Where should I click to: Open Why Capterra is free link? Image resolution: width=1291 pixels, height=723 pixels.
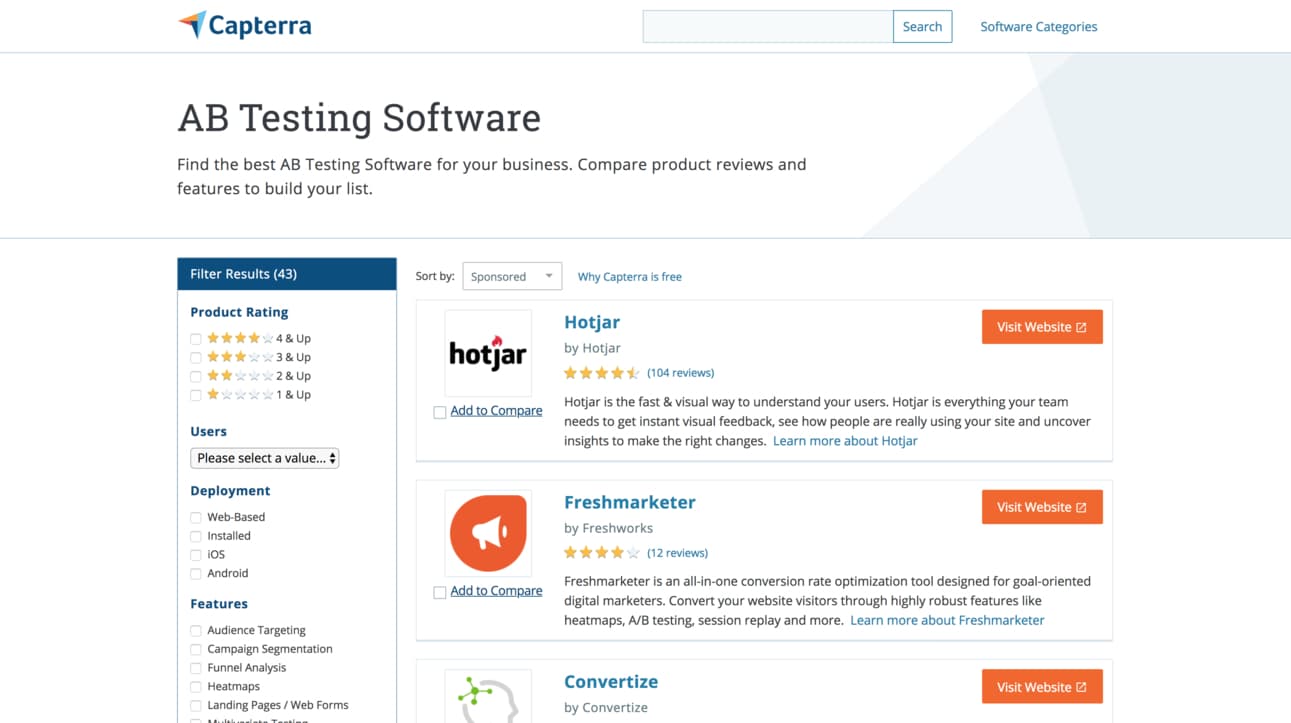pyautogui.click(x=630, y=277)
